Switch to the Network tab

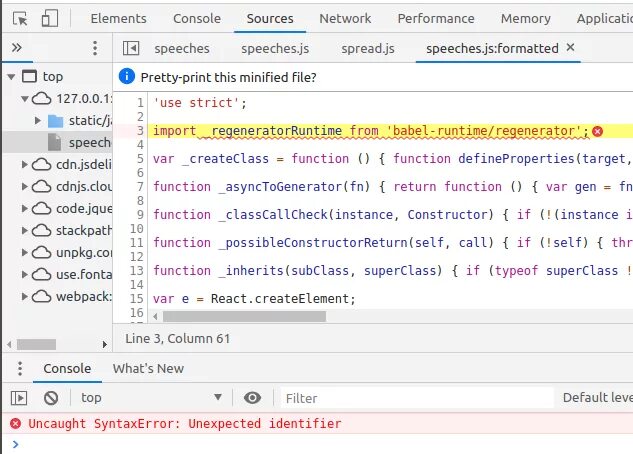345,18
